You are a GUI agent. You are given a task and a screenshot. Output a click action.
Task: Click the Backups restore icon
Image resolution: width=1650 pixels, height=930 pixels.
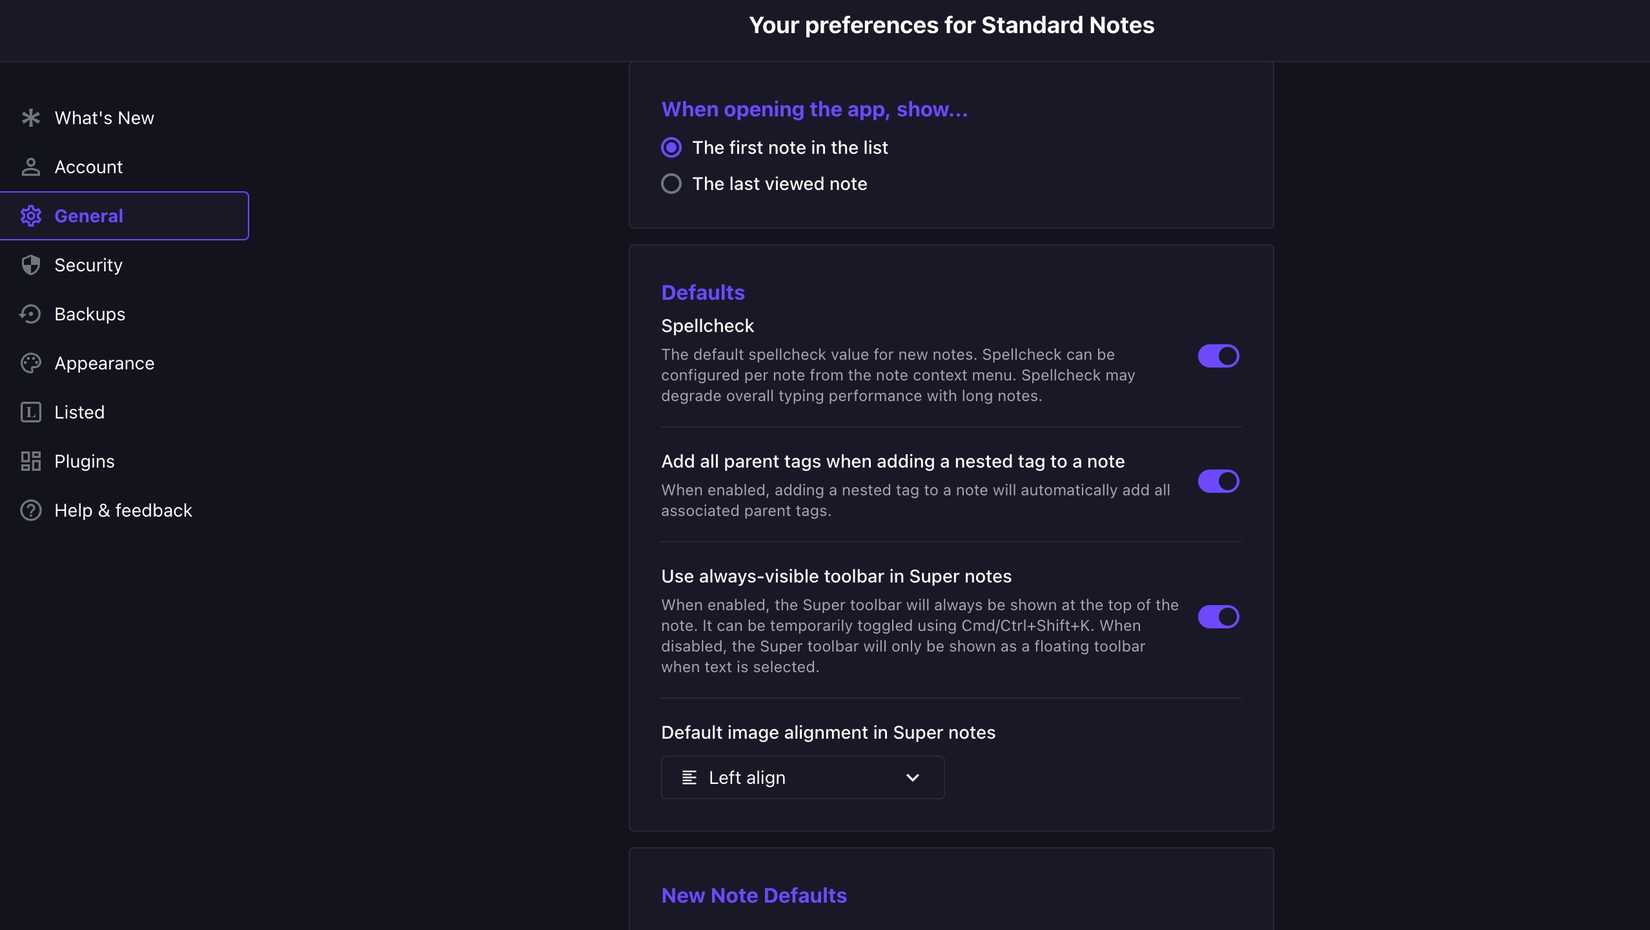31,314
